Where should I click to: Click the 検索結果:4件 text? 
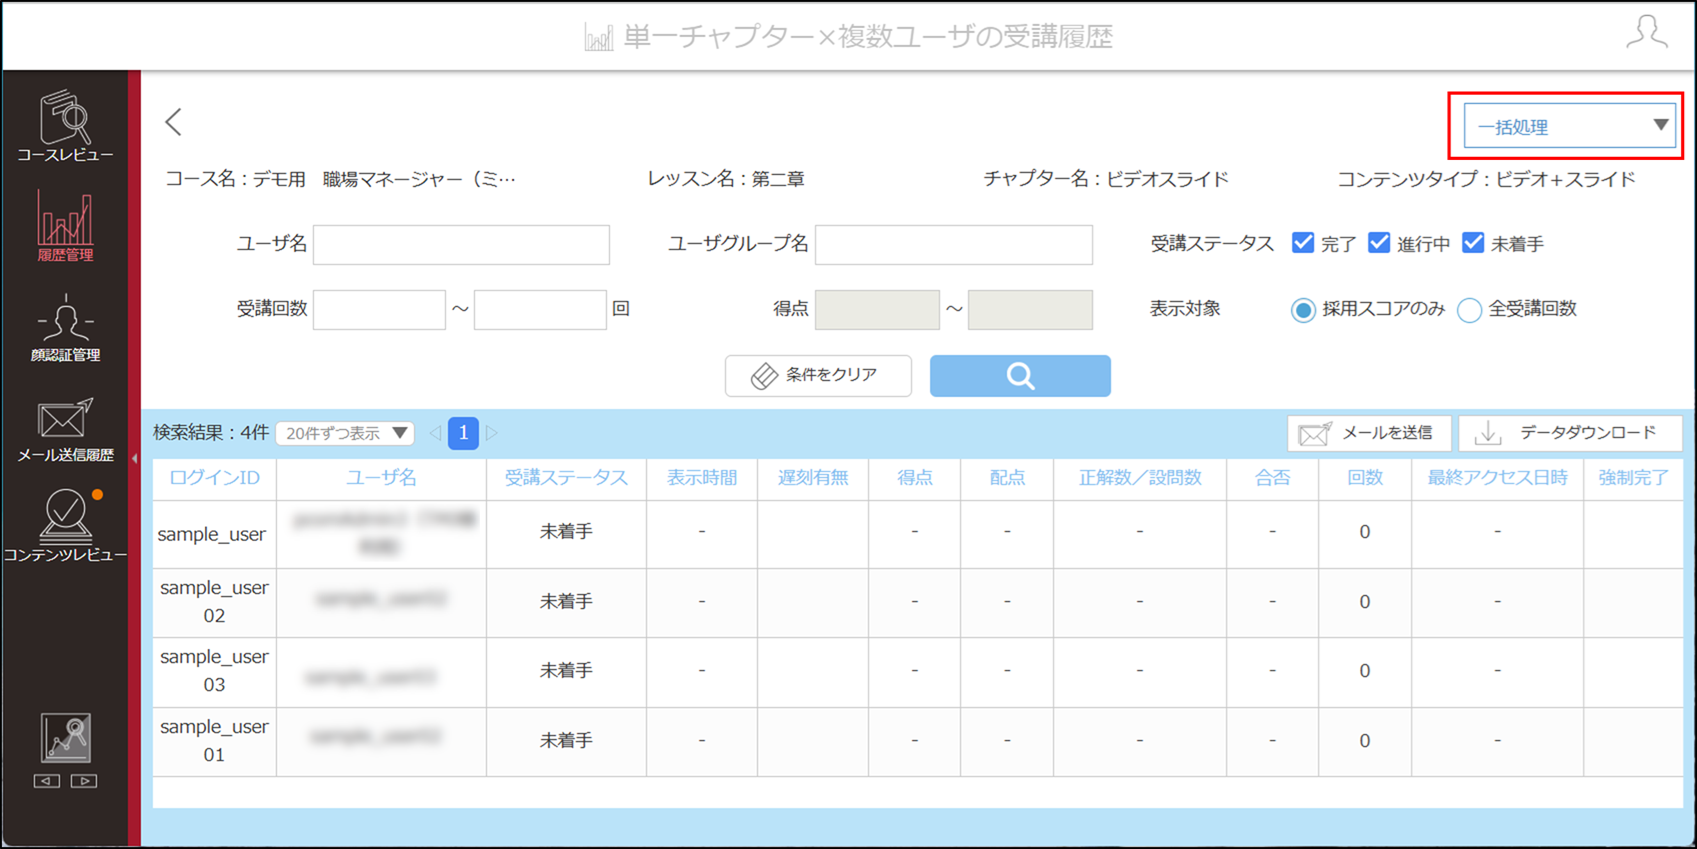tap(211, 433)
